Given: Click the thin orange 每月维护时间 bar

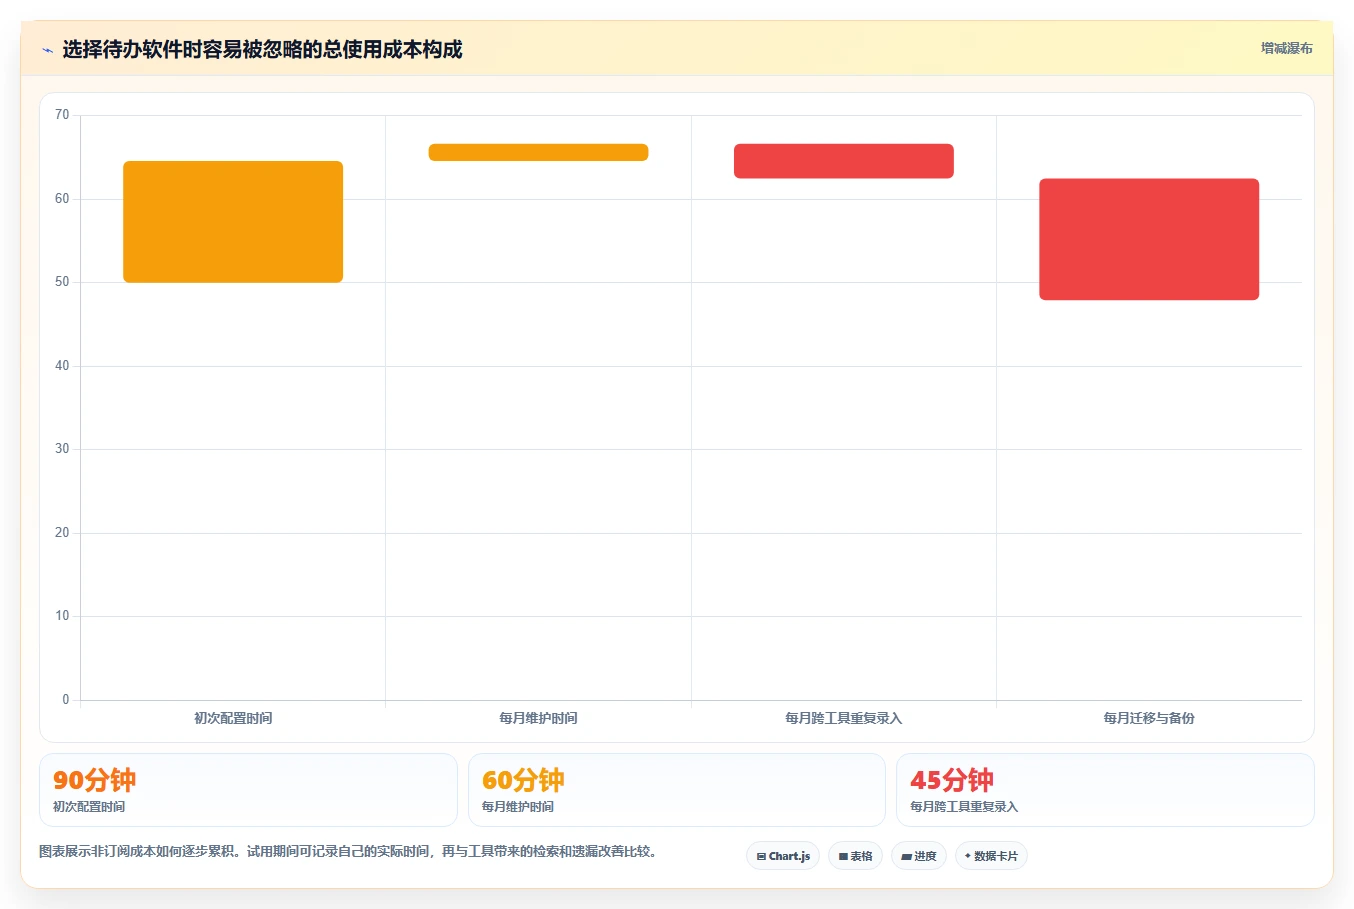Looking at the screenshot, I should 538,152.
